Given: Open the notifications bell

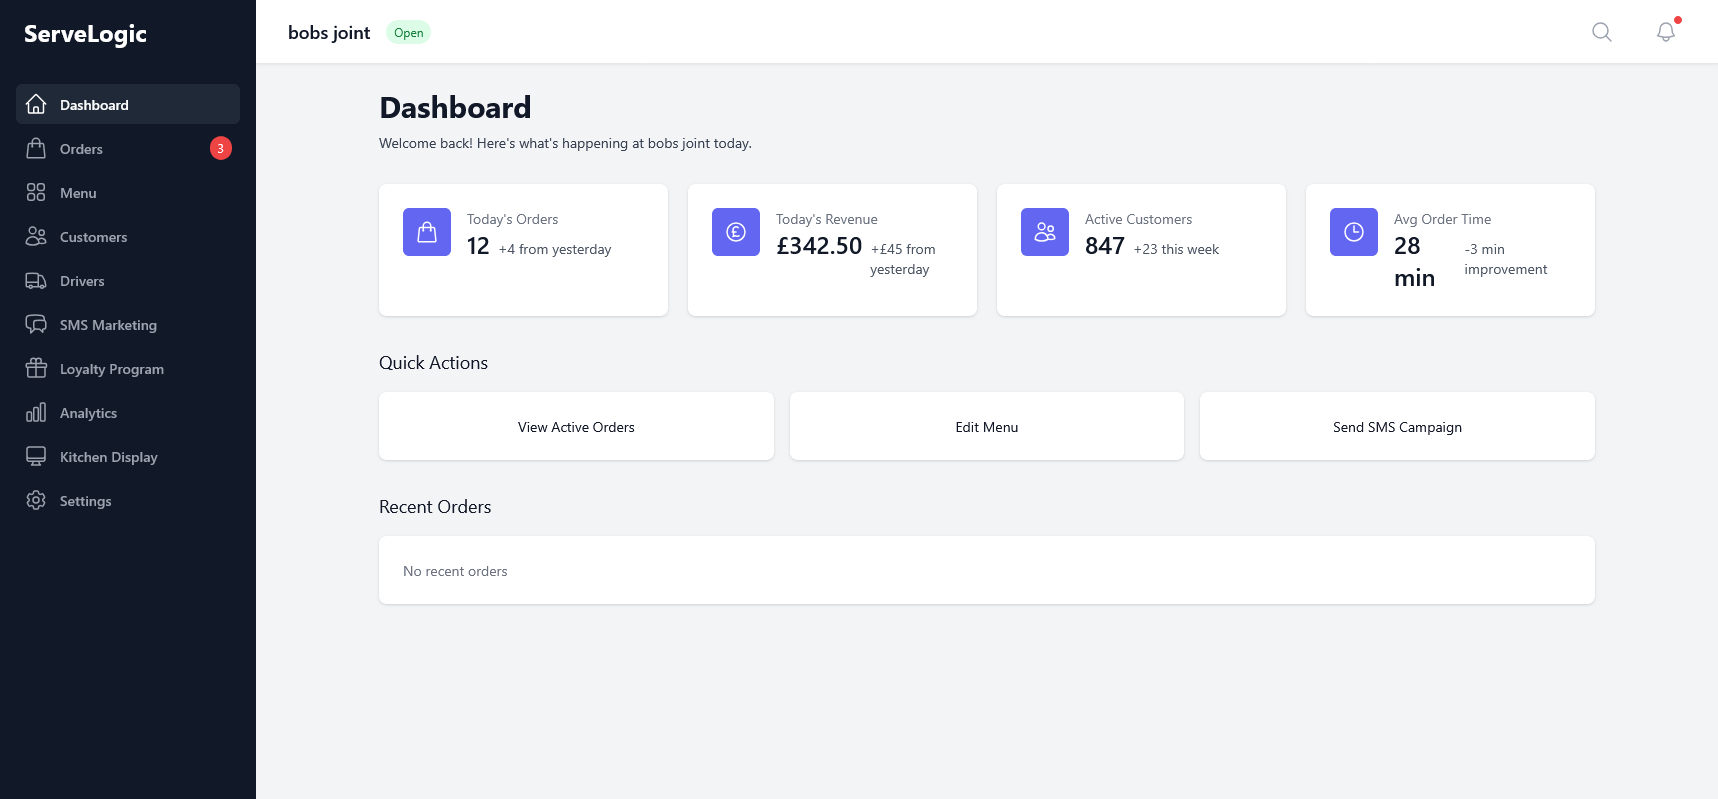Looking at the screenshot, I should (x=1665, y=32).
